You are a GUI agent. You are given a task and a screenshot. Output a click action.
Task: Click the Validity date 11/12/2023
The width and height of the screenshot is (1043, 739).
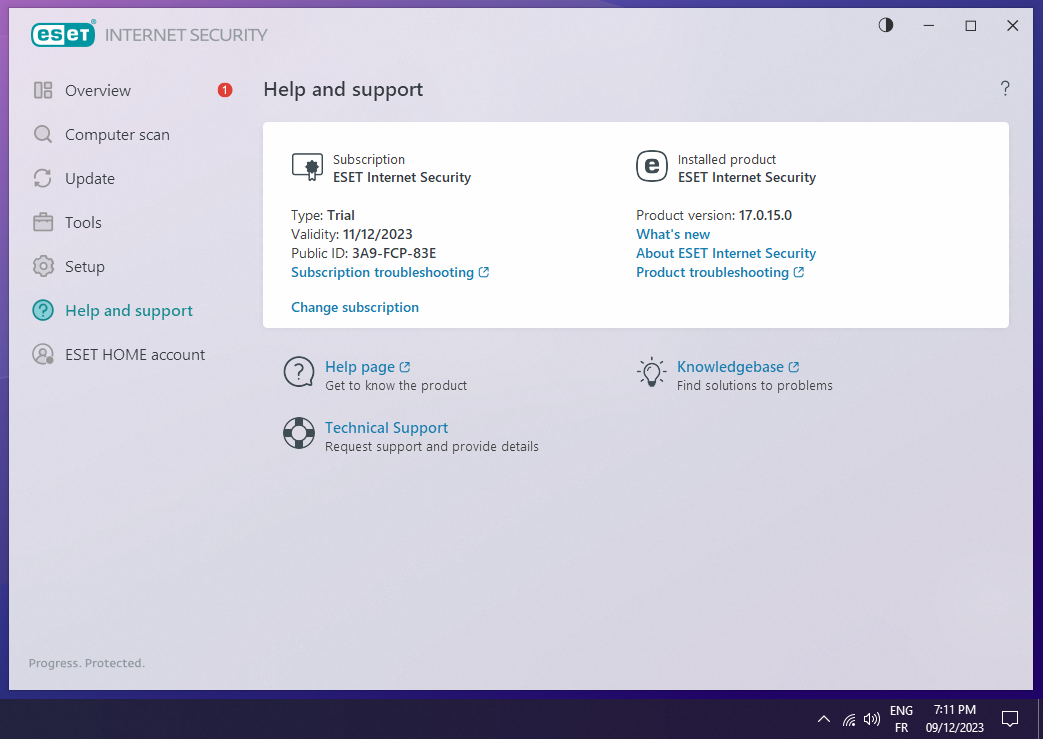(x=352, y=234)
